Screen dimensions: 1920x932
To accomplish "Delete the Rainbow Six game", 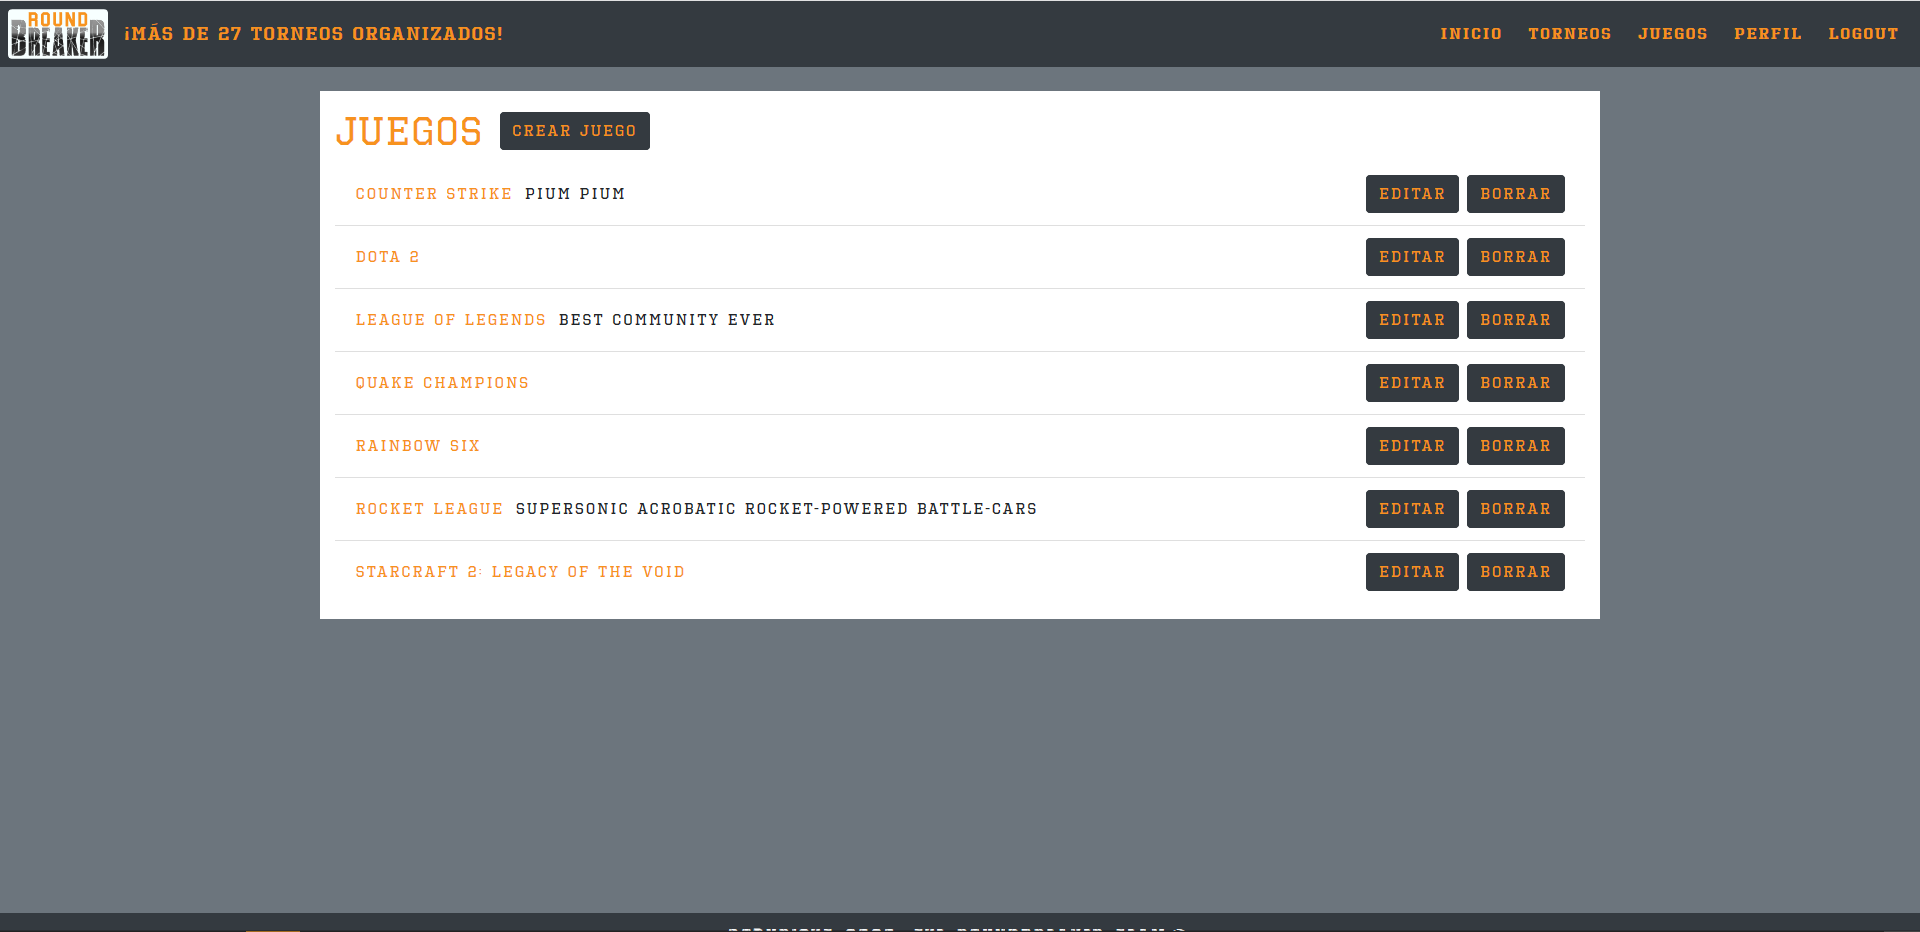I will 1516,446.
